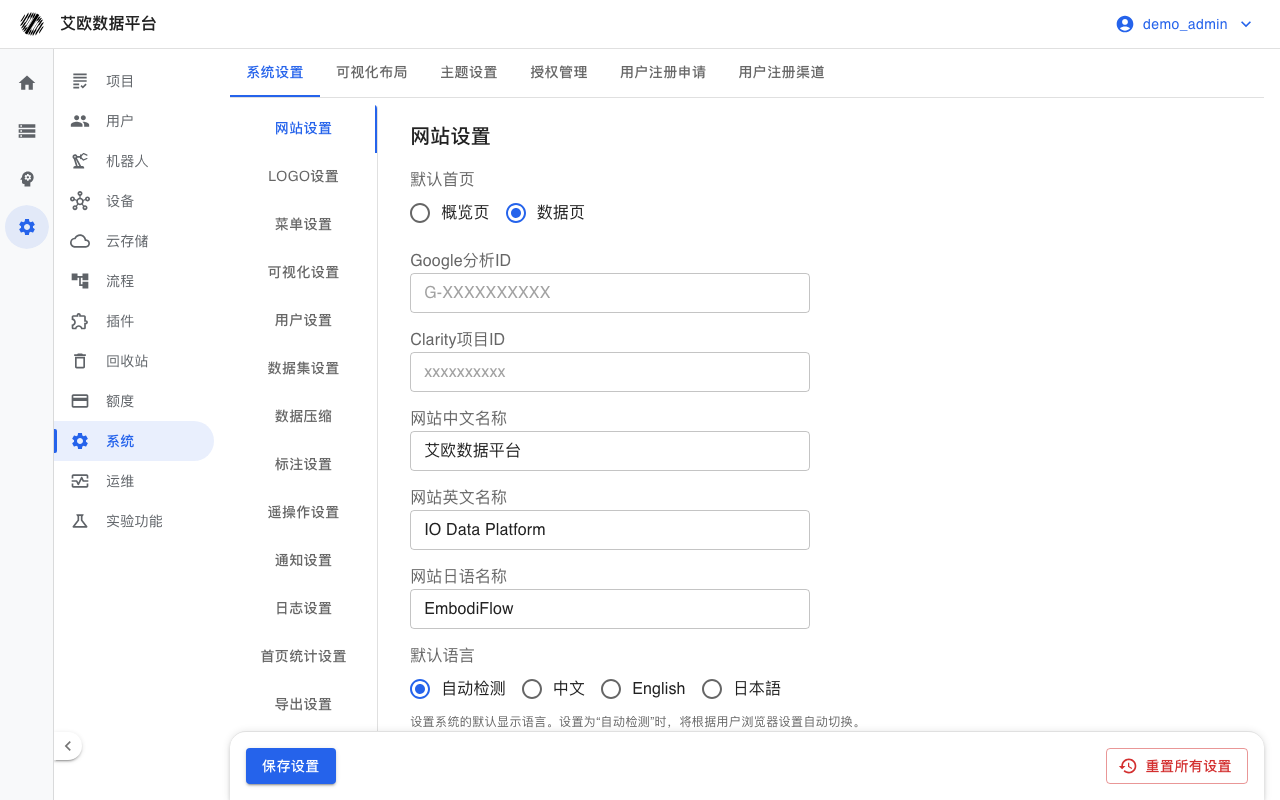Open the AI head icon in left rail
Screen dimensions: 1280x800
tap(27, 179)
